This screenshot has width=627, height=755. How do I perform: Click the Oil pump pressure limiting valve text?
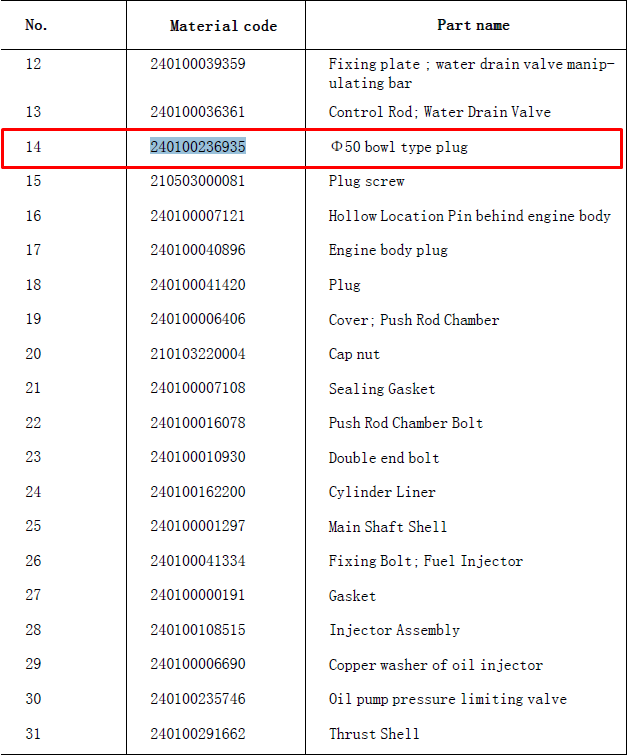click(448, 699)
